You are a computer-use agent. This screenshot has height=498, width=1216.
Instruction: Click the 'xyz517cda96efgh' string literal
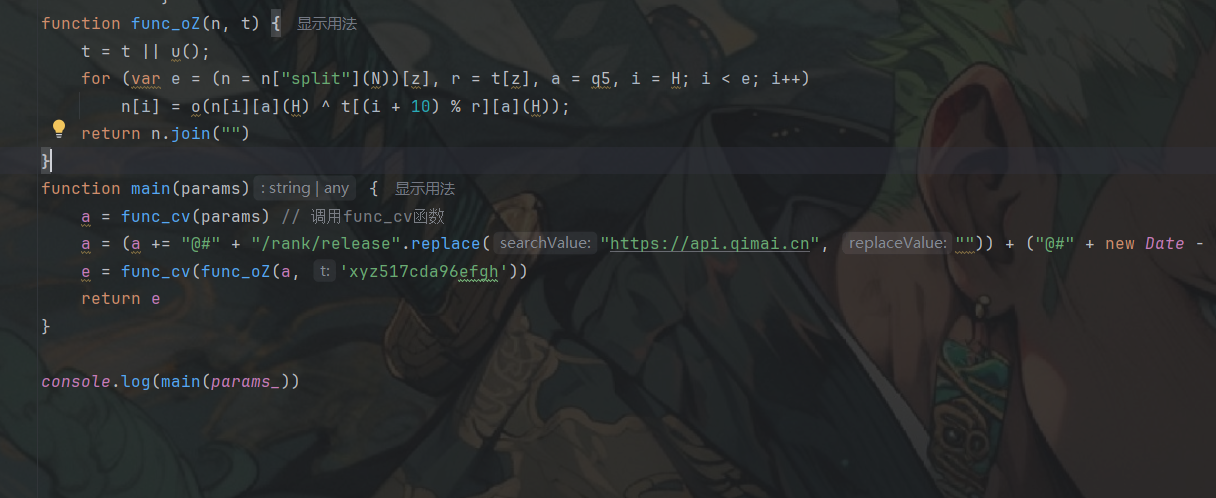click(x=424, y=271)
